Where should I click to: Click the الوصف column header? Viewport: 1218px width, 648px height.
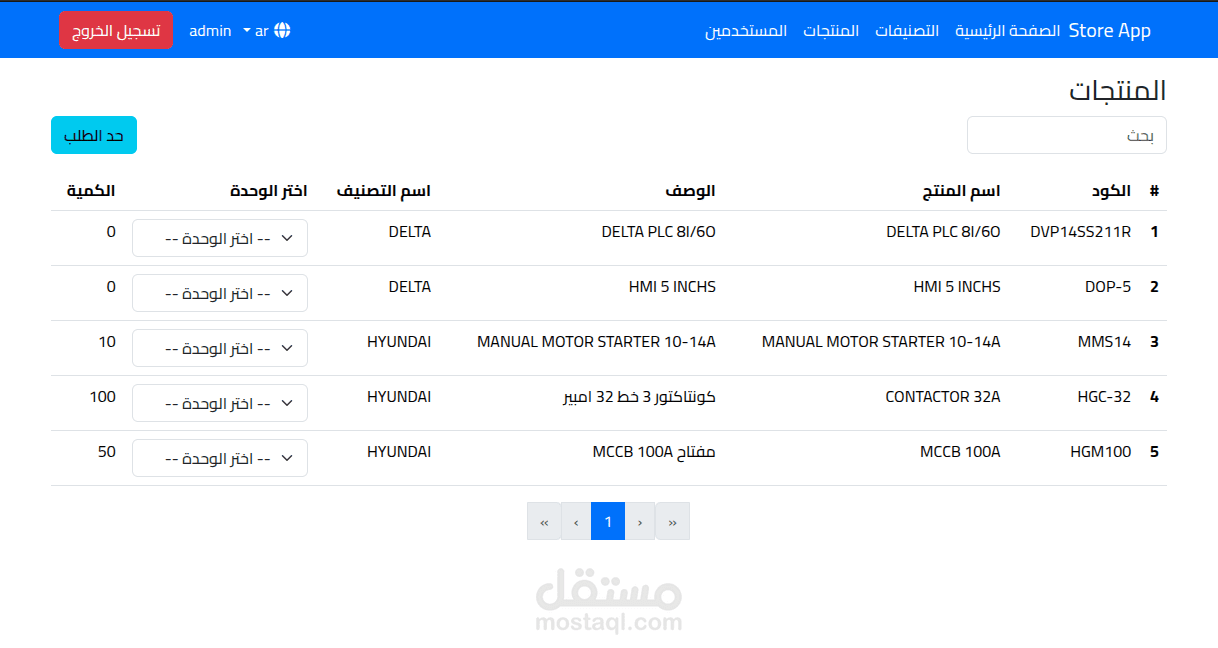tap(691, 190)
